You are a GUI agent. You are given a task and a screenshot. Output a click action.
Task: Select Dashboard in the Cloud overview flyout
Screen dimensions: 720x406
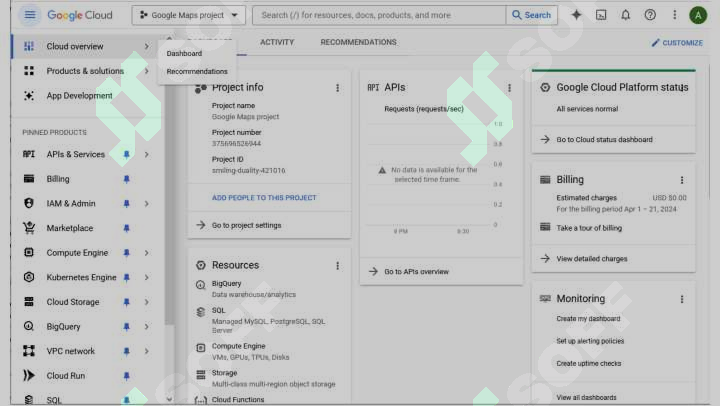pyautogui.click(x=184, y=53)
